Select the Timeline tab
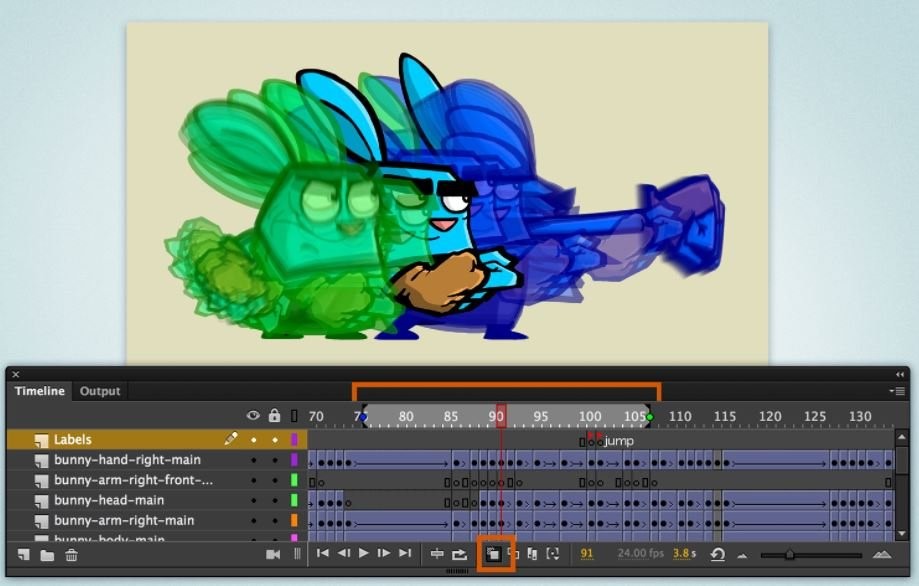Viewport: 919px width, 586px height. click(39, 391)
